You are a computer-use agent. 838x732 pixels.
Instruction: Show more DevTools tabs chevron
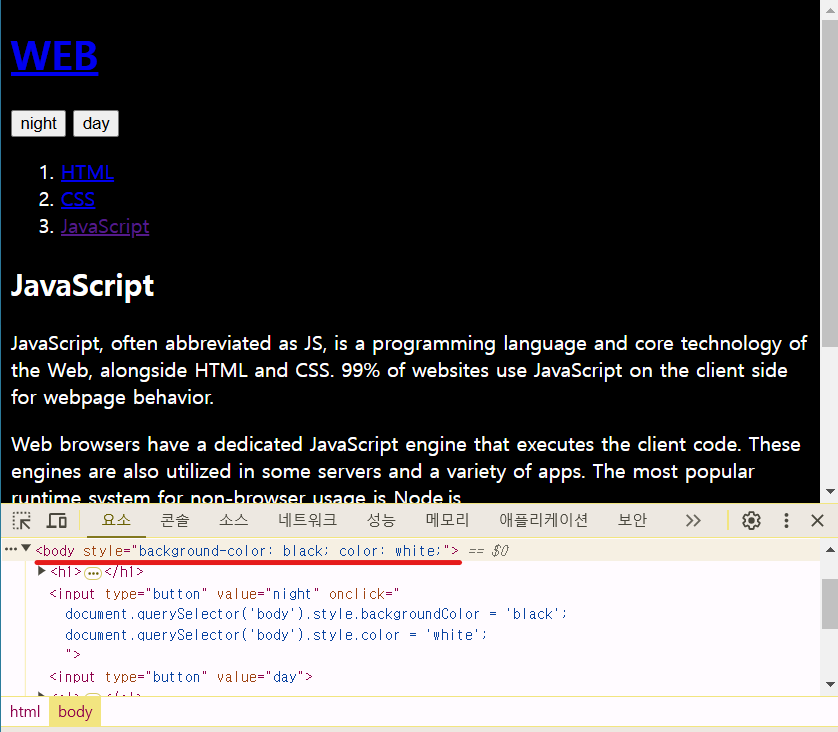(x=693, y=520)
